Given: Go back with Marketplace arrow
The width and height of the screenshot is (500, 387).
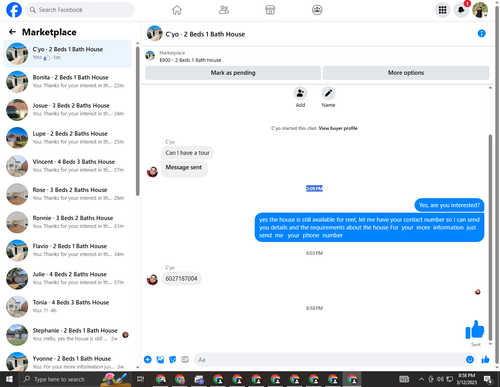Looking at the screenshot, I should click(12, 32).
